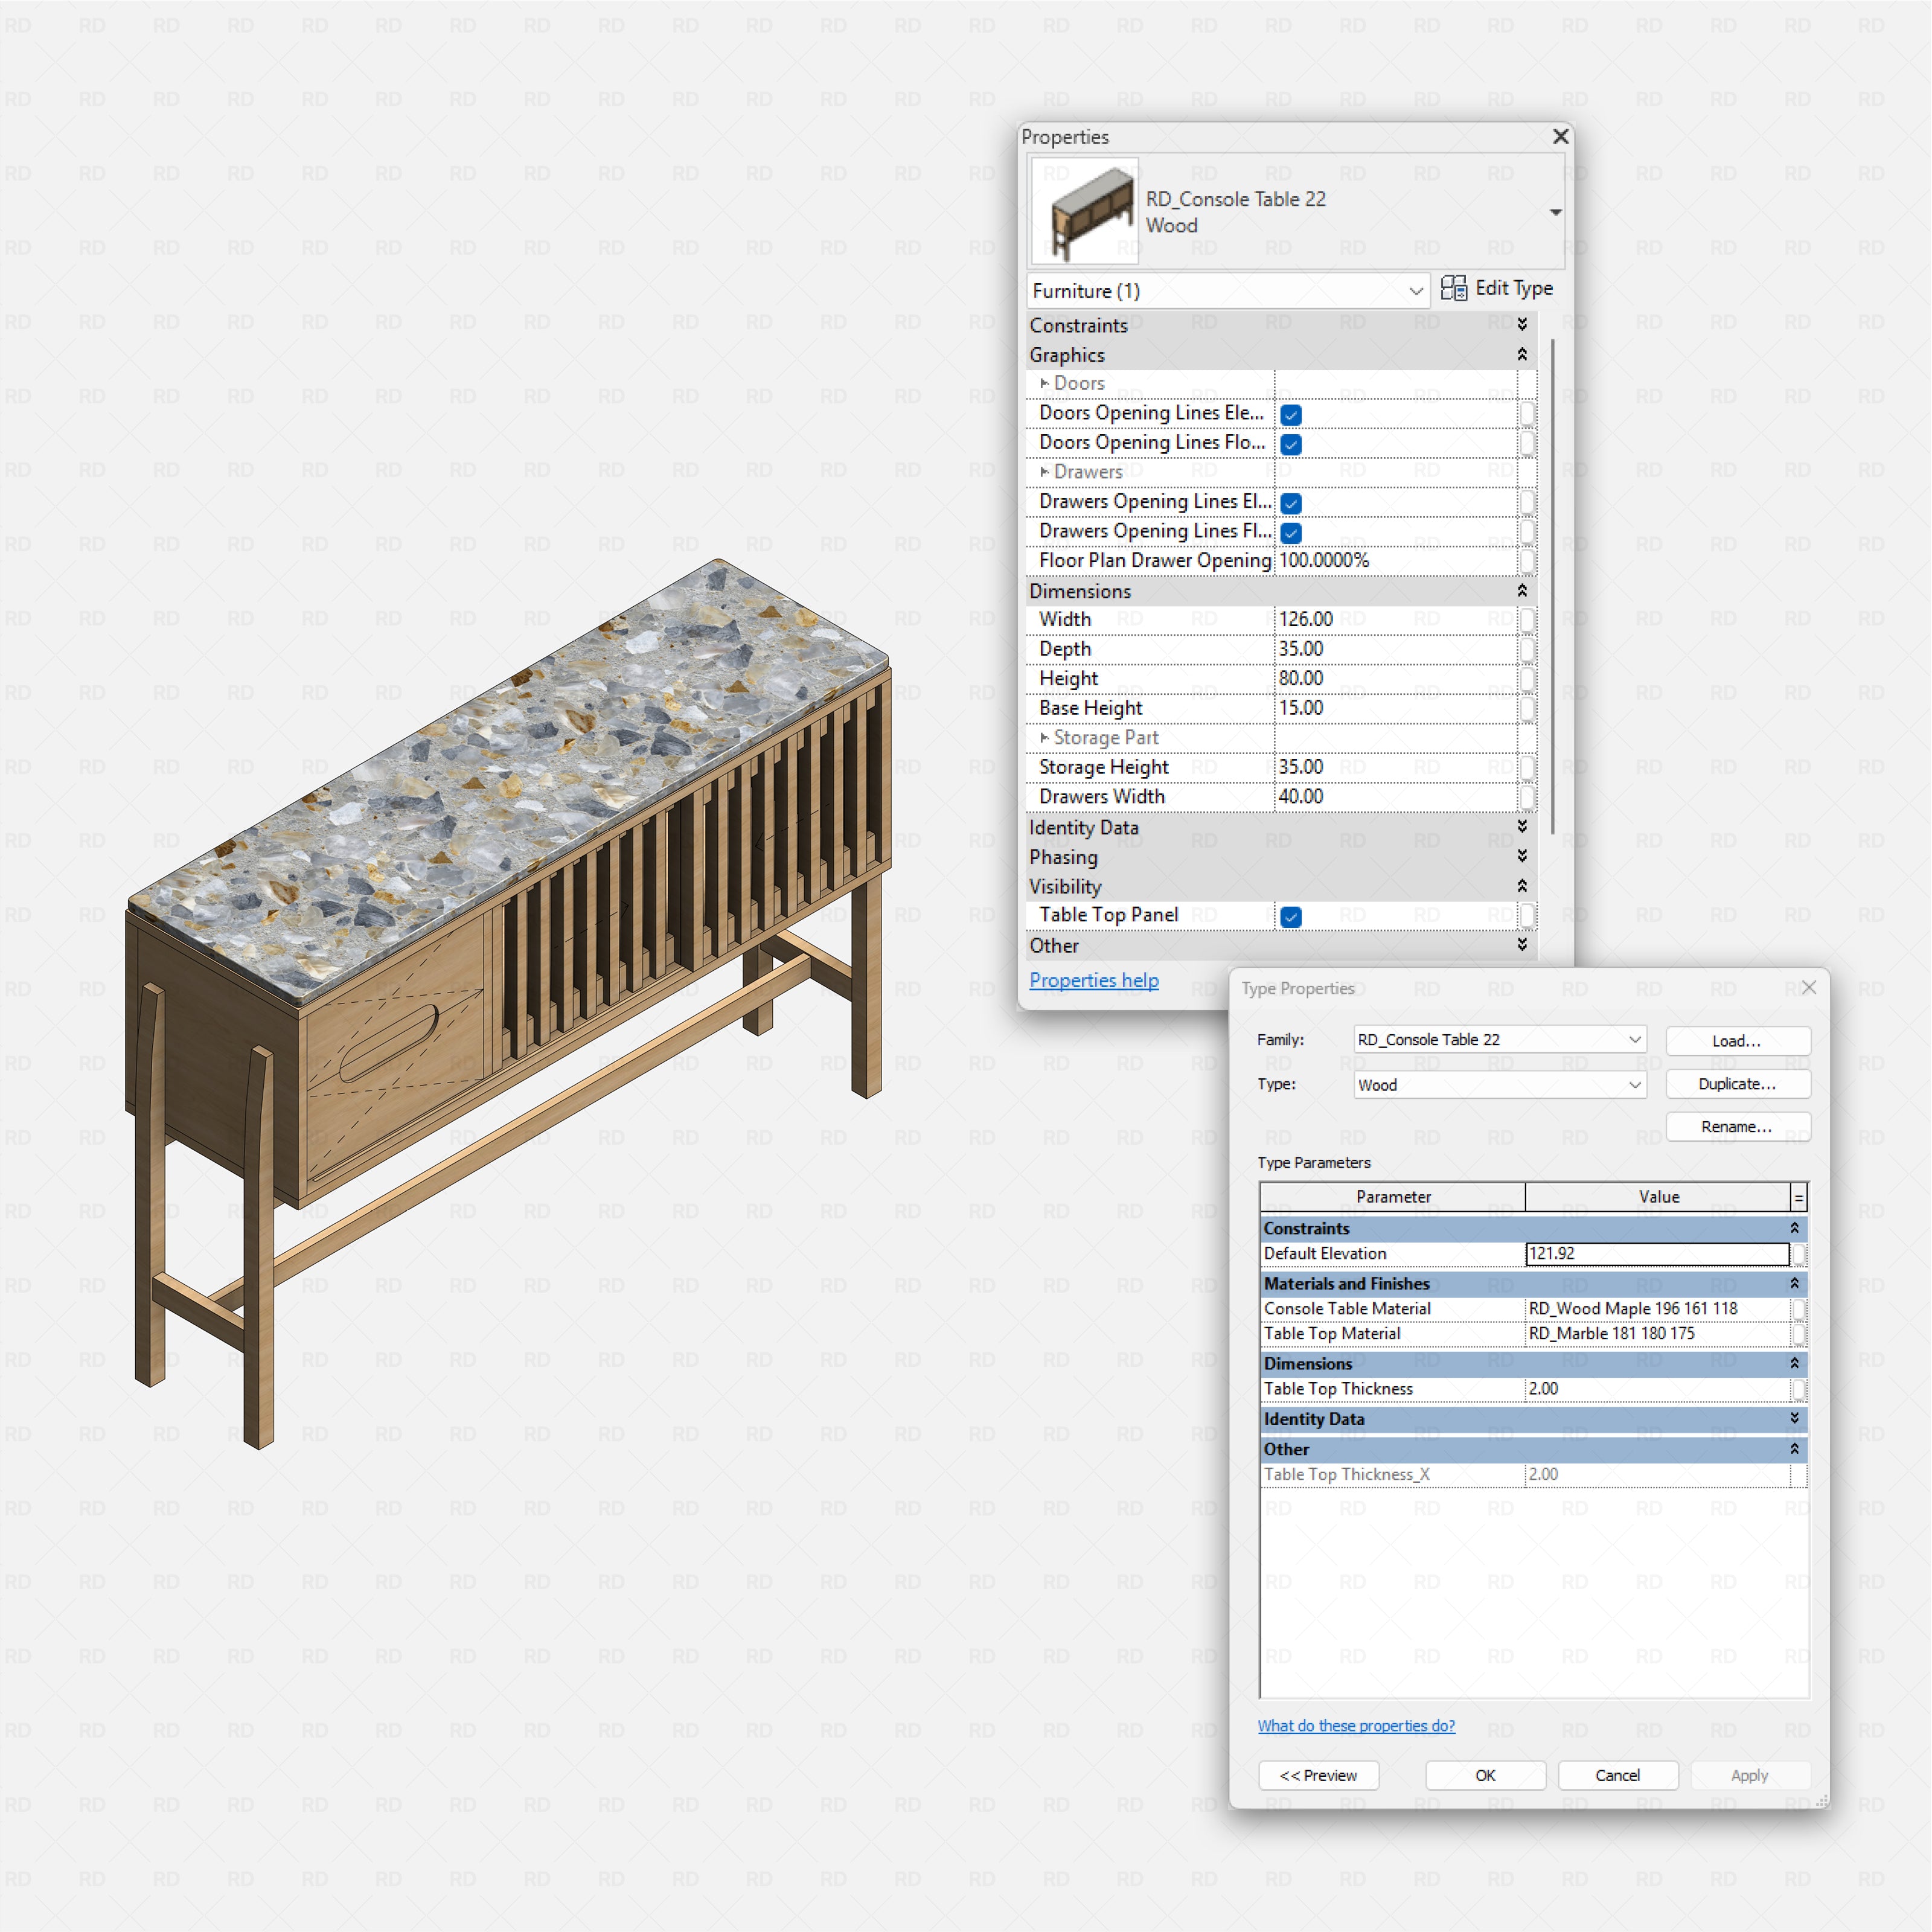Click the Duplicate button
Viewport: 1932px width, 1932px height.
pyautogui.click(x=1737, y=1084)
